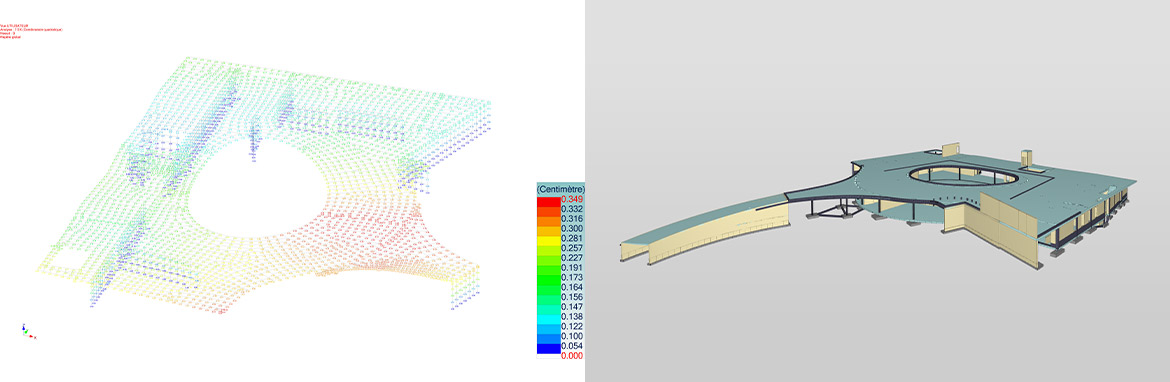Viewport: 1170px width, 382px height.
Task: Click the Centimètre legend header
Action: (x=561, y=190)
